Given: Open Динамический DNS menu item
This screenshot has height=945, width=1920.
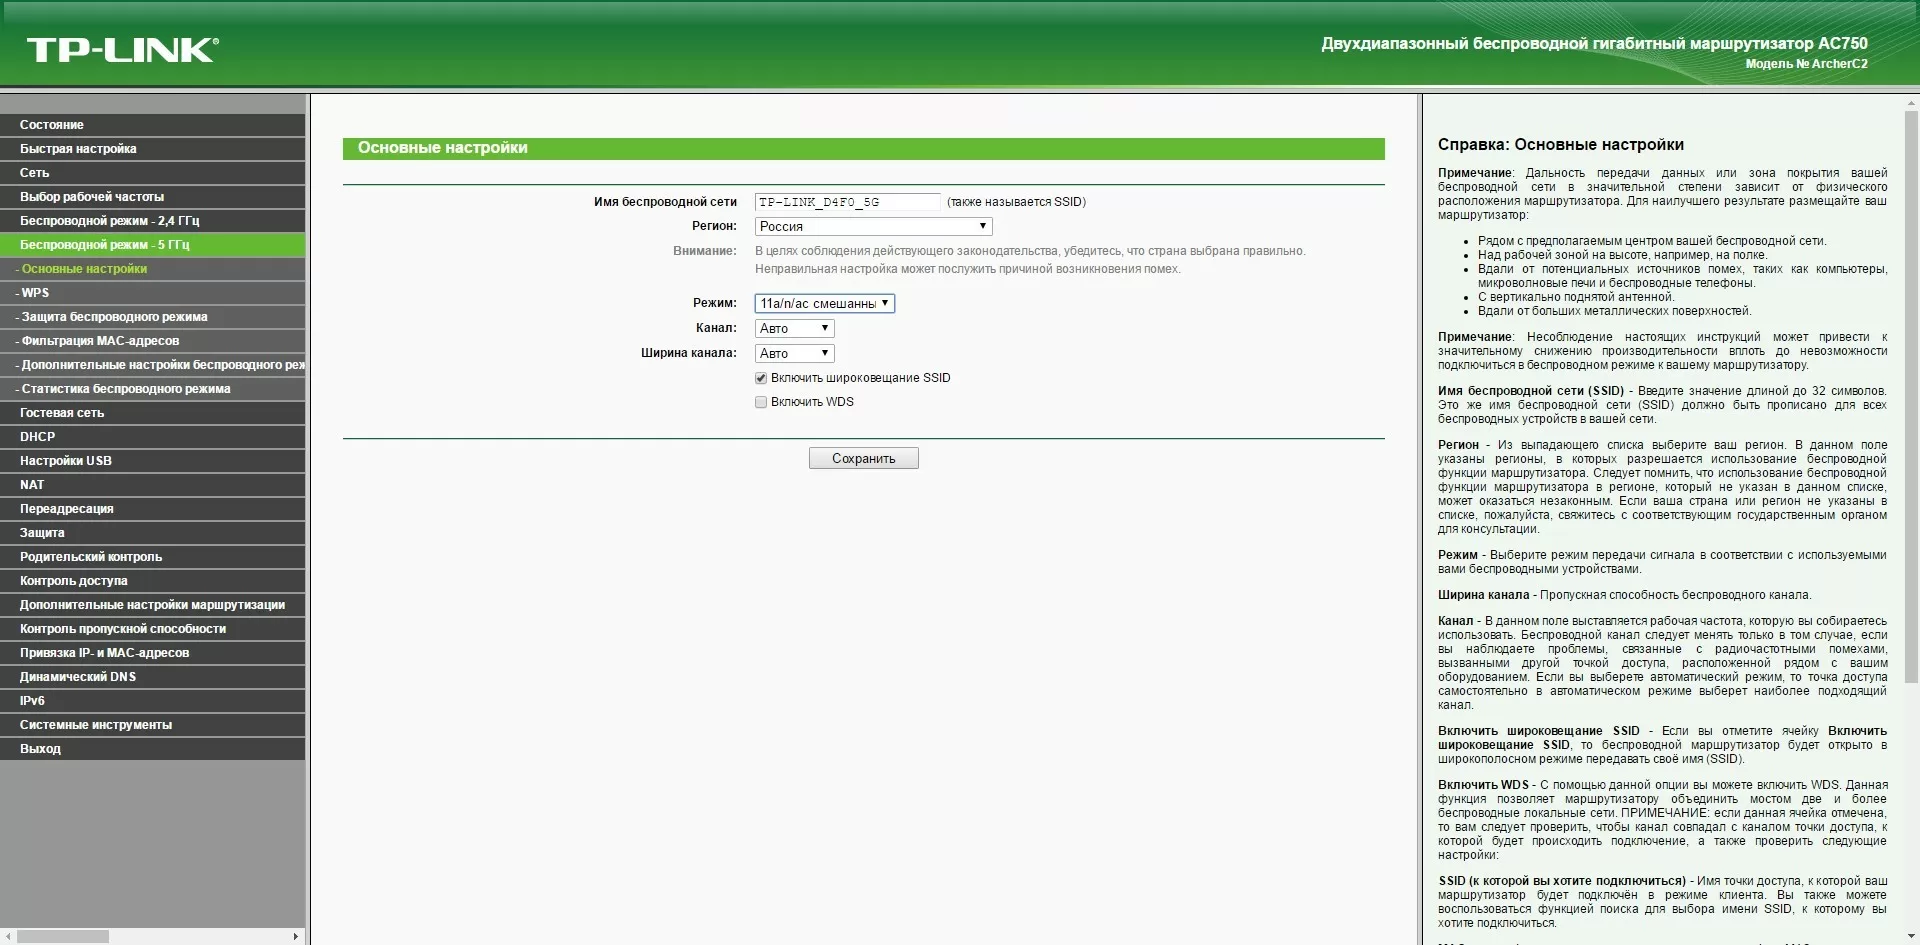Looking at the screenshot, I should pyautogui.click(x=152, y=677).
